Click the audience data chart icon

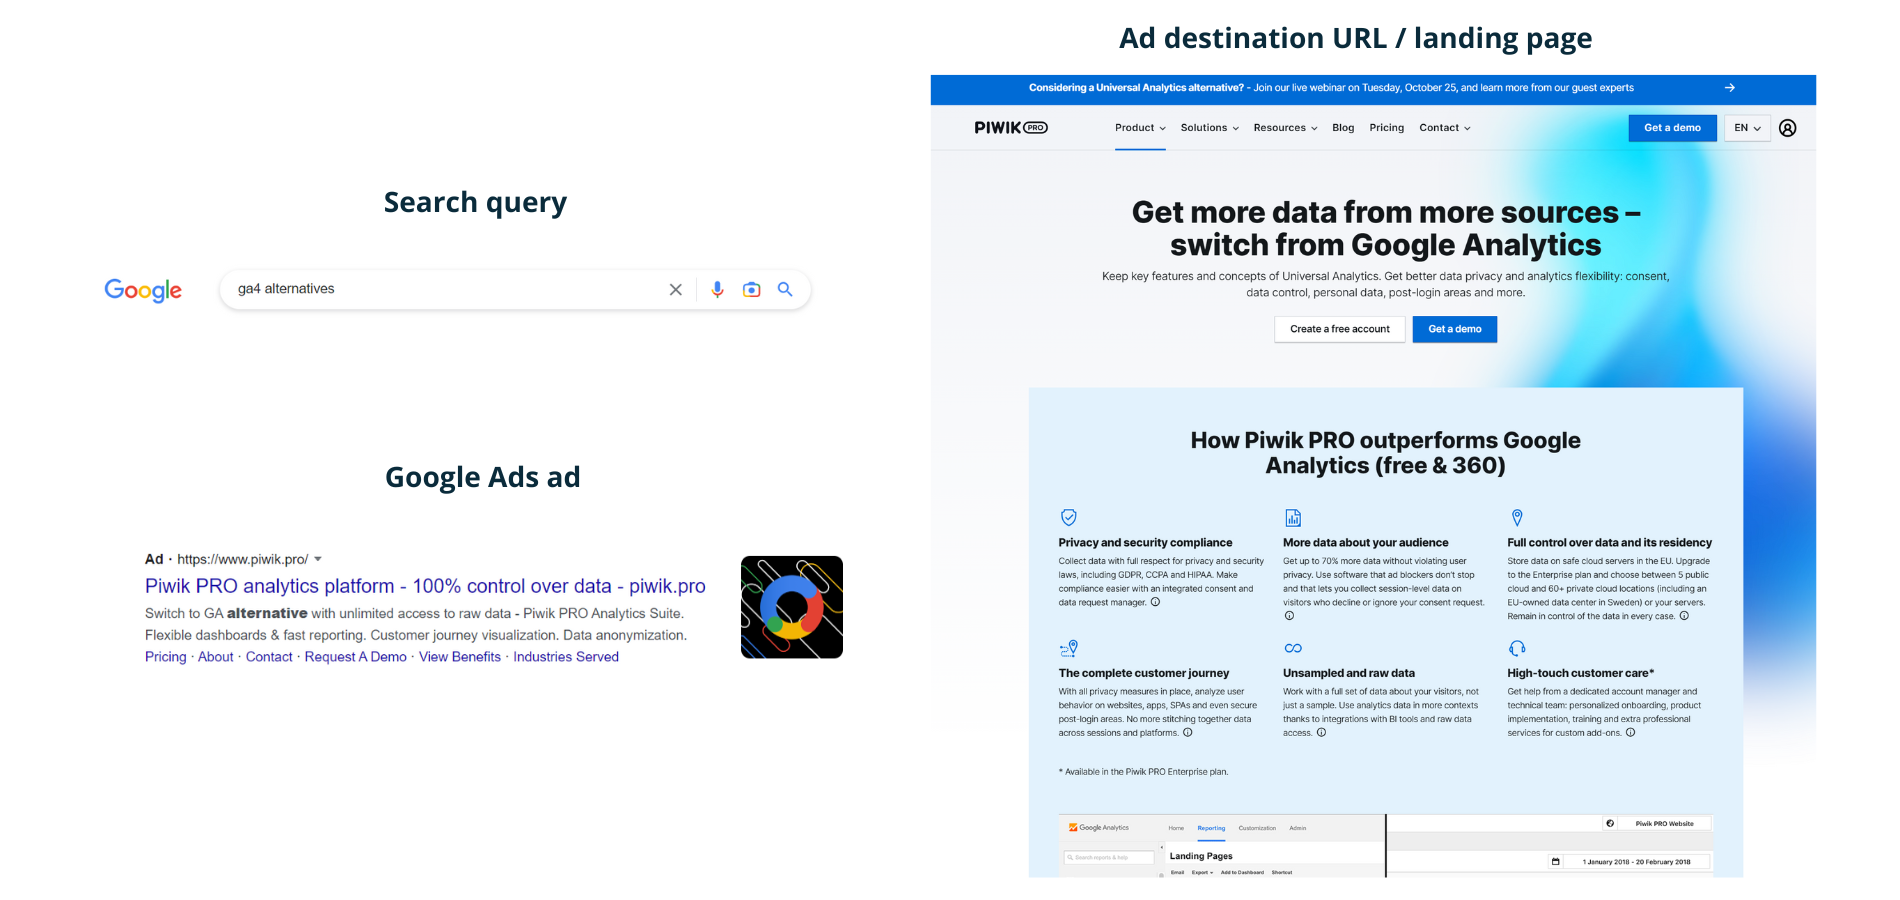click(x=1293, y=517)
